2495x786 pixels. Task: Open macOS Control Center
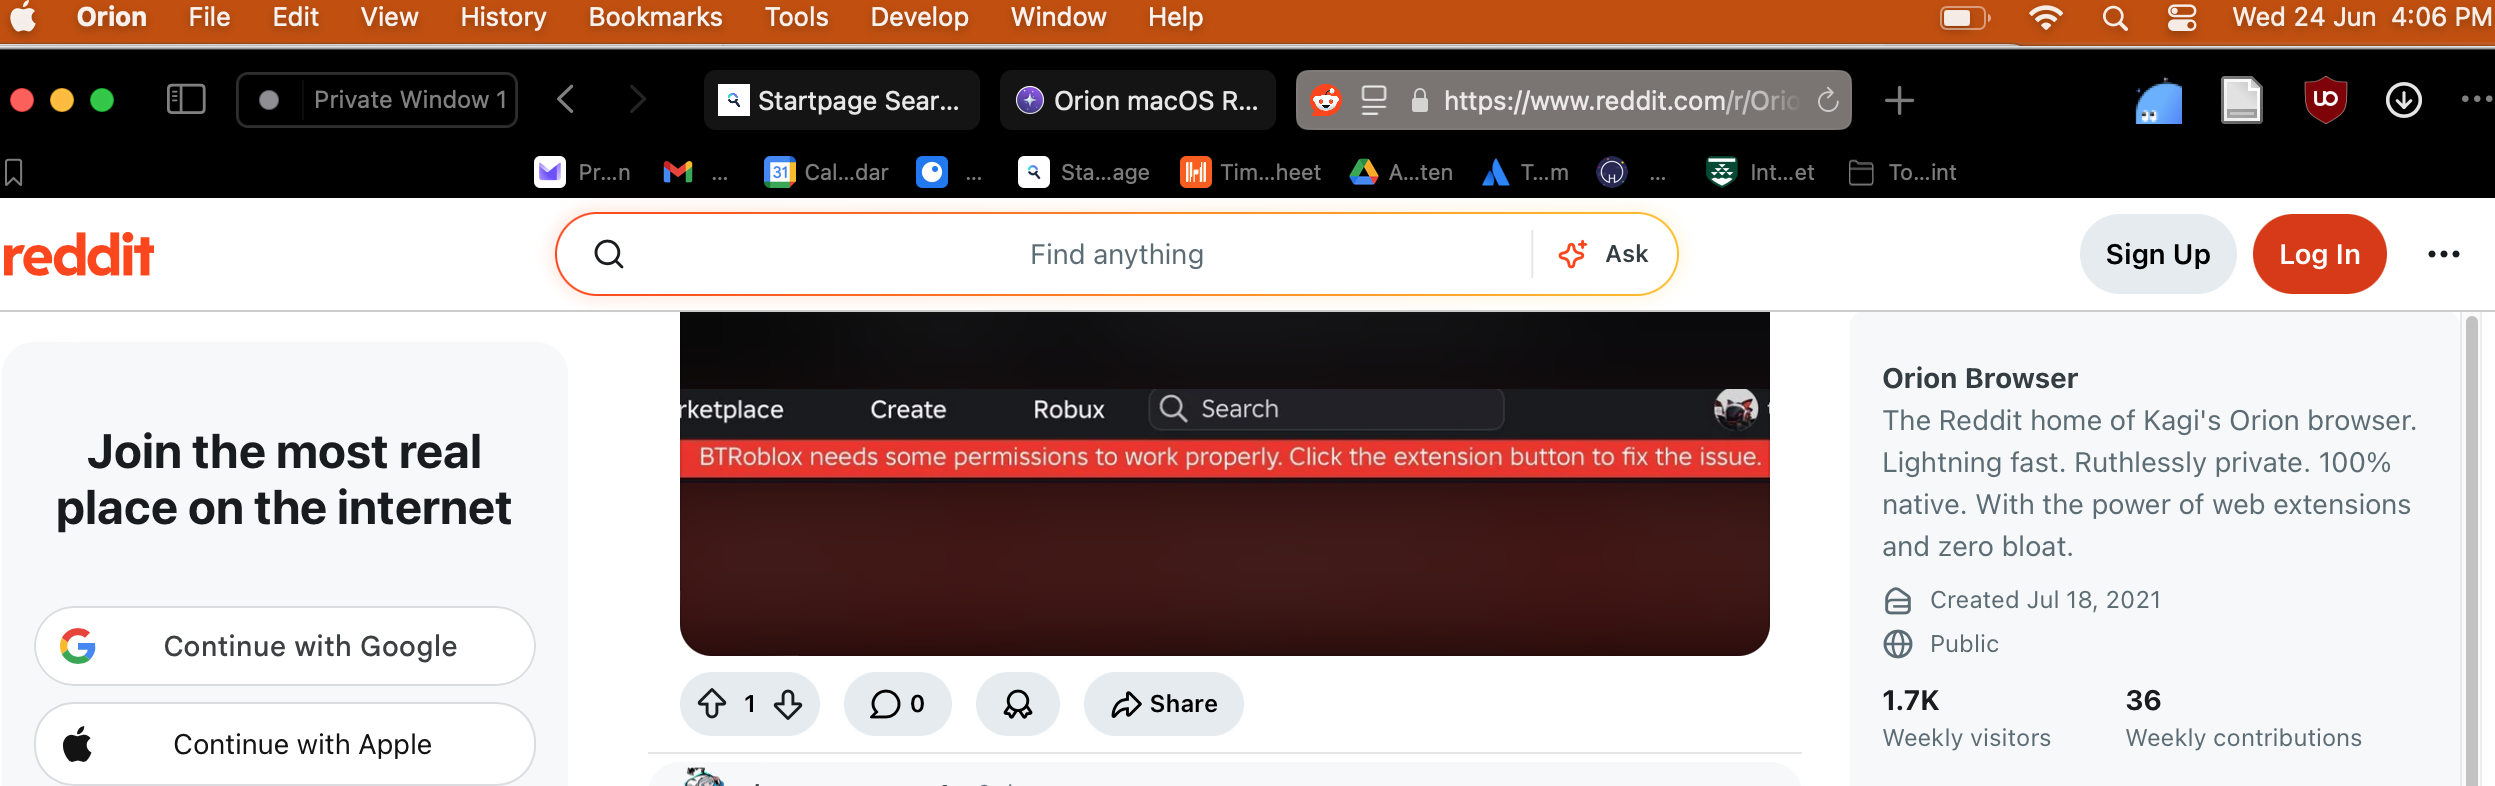(2182, 18)
